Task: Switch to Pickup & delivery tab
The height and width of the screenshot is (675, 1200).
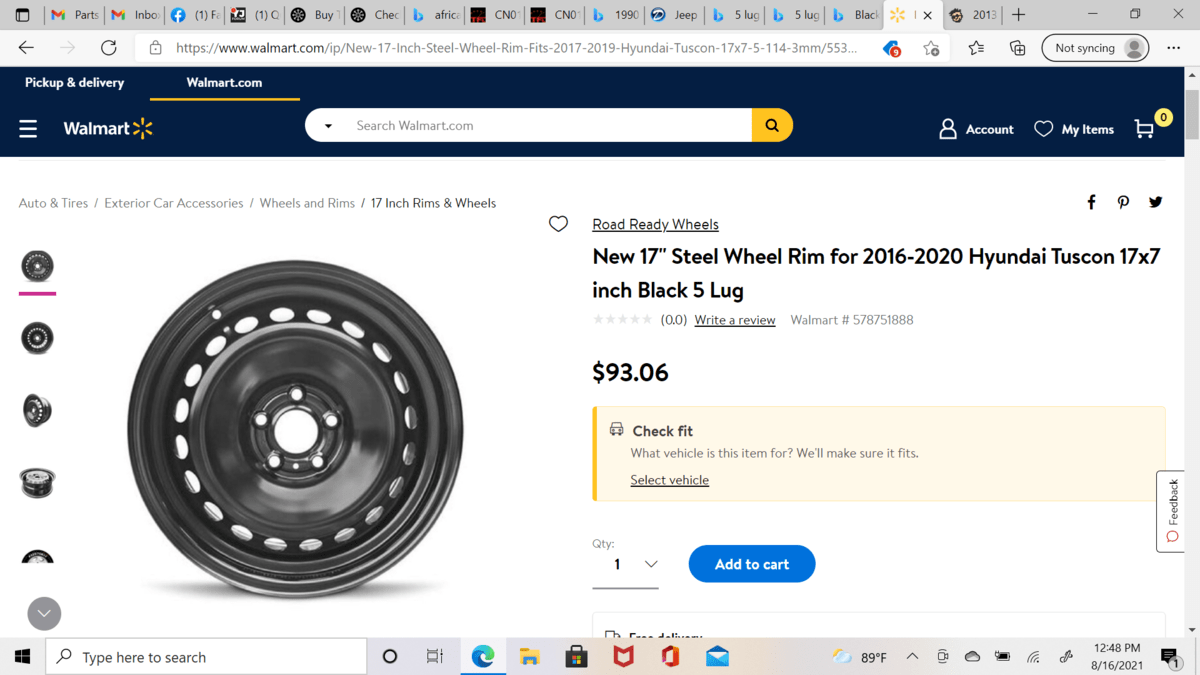Action: pyautogui.click(x=75, y=82)
